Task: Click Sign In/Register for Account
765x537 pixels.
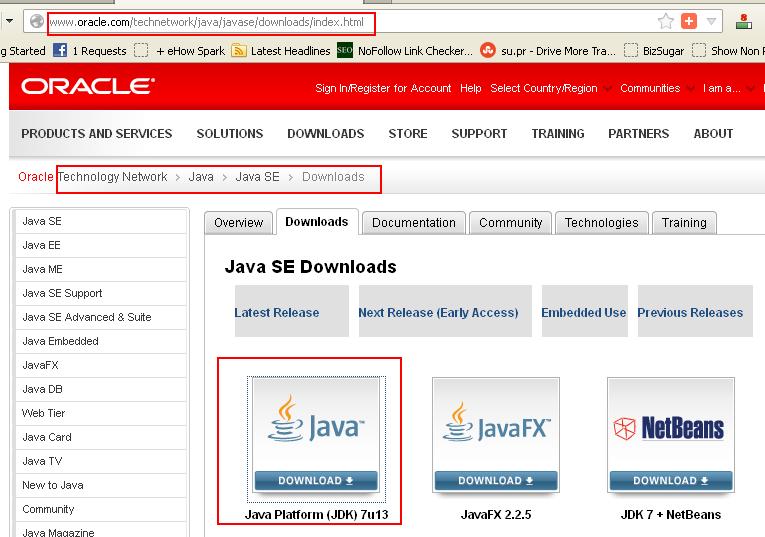Action: tap(383, 88)
